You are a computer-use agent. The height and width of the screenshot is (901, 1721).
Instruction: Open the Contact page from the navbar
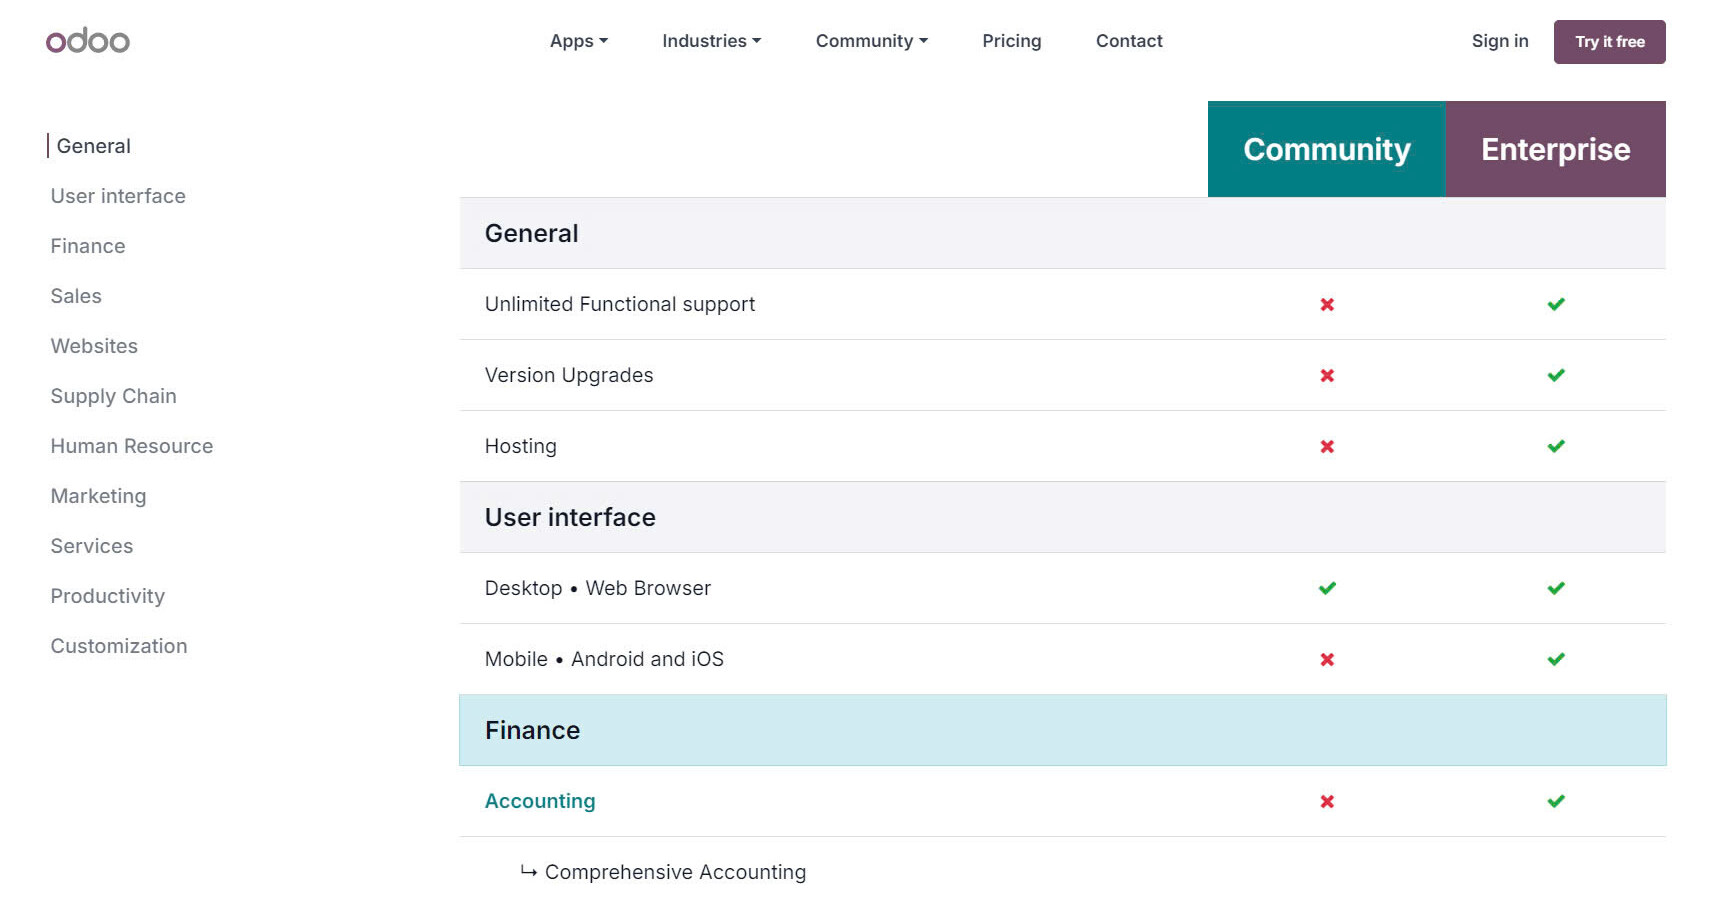1128,41
